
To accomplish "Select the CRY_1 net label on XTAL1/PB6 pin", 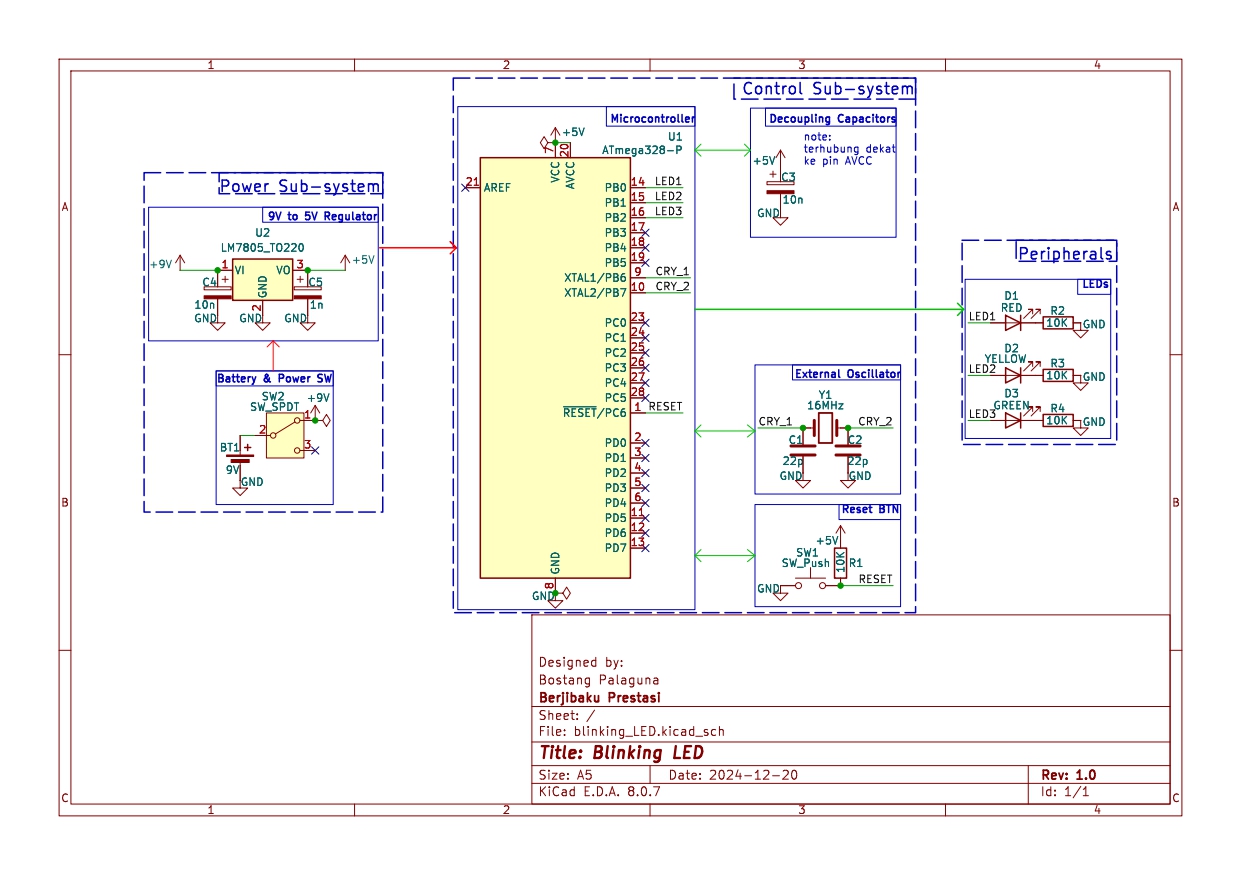I will (x=673, y=271).
